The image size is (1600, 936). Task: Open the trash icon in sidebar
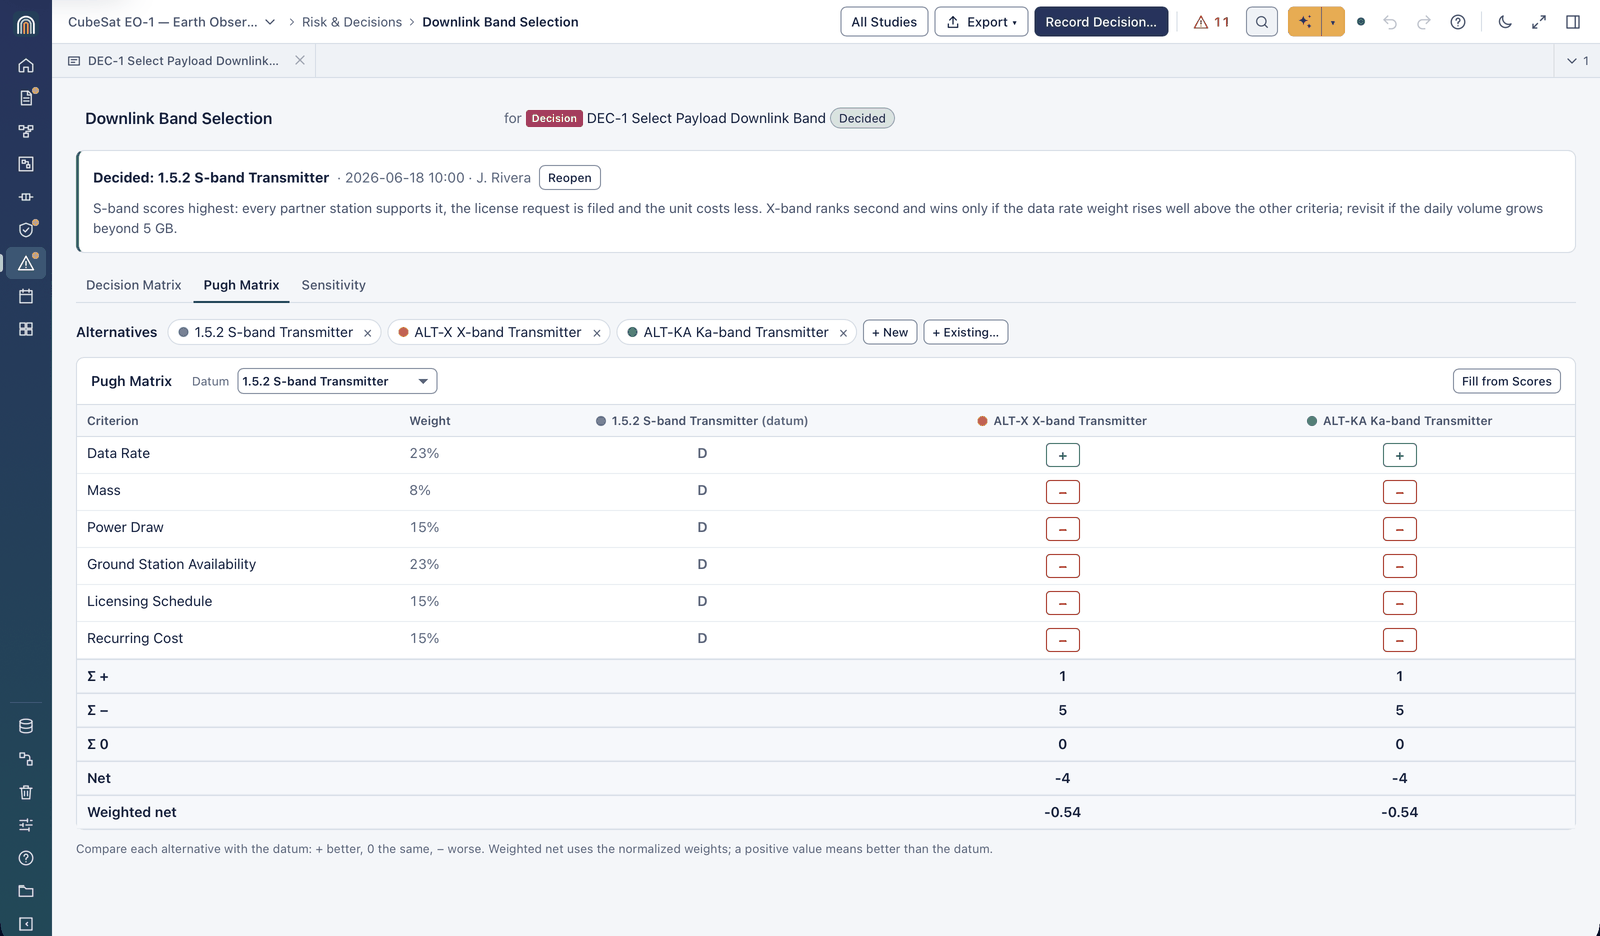(x=26, y=792)
